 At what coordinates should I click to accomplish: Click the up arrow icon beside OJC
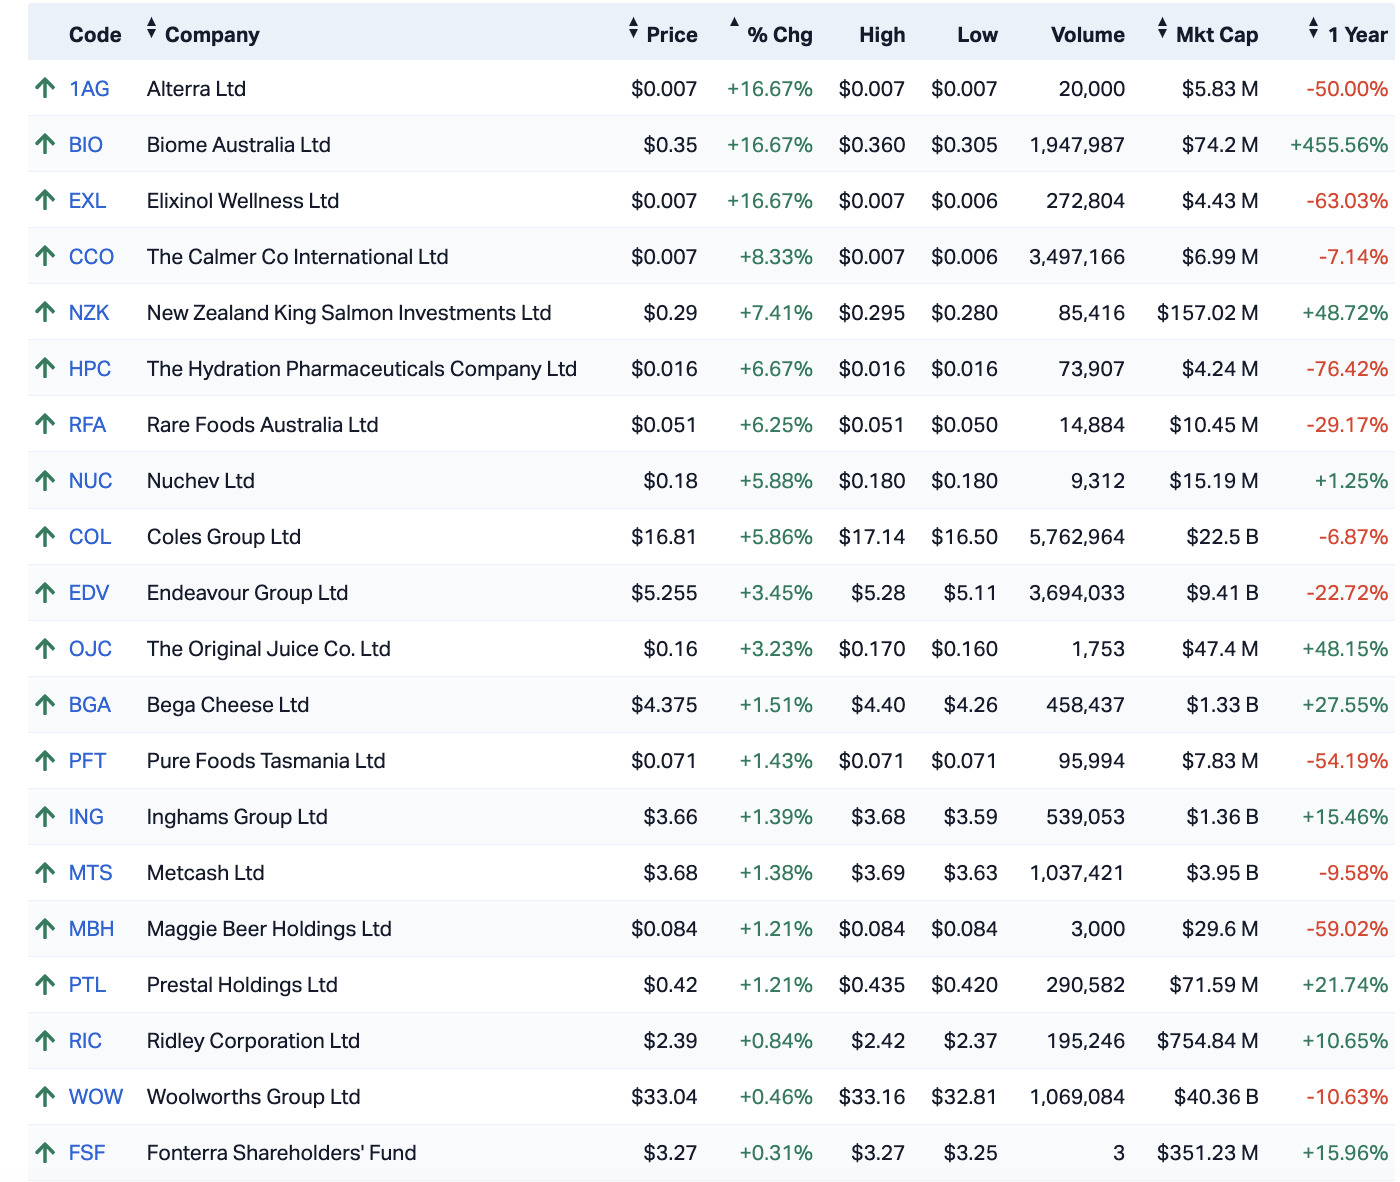point(44,648)
